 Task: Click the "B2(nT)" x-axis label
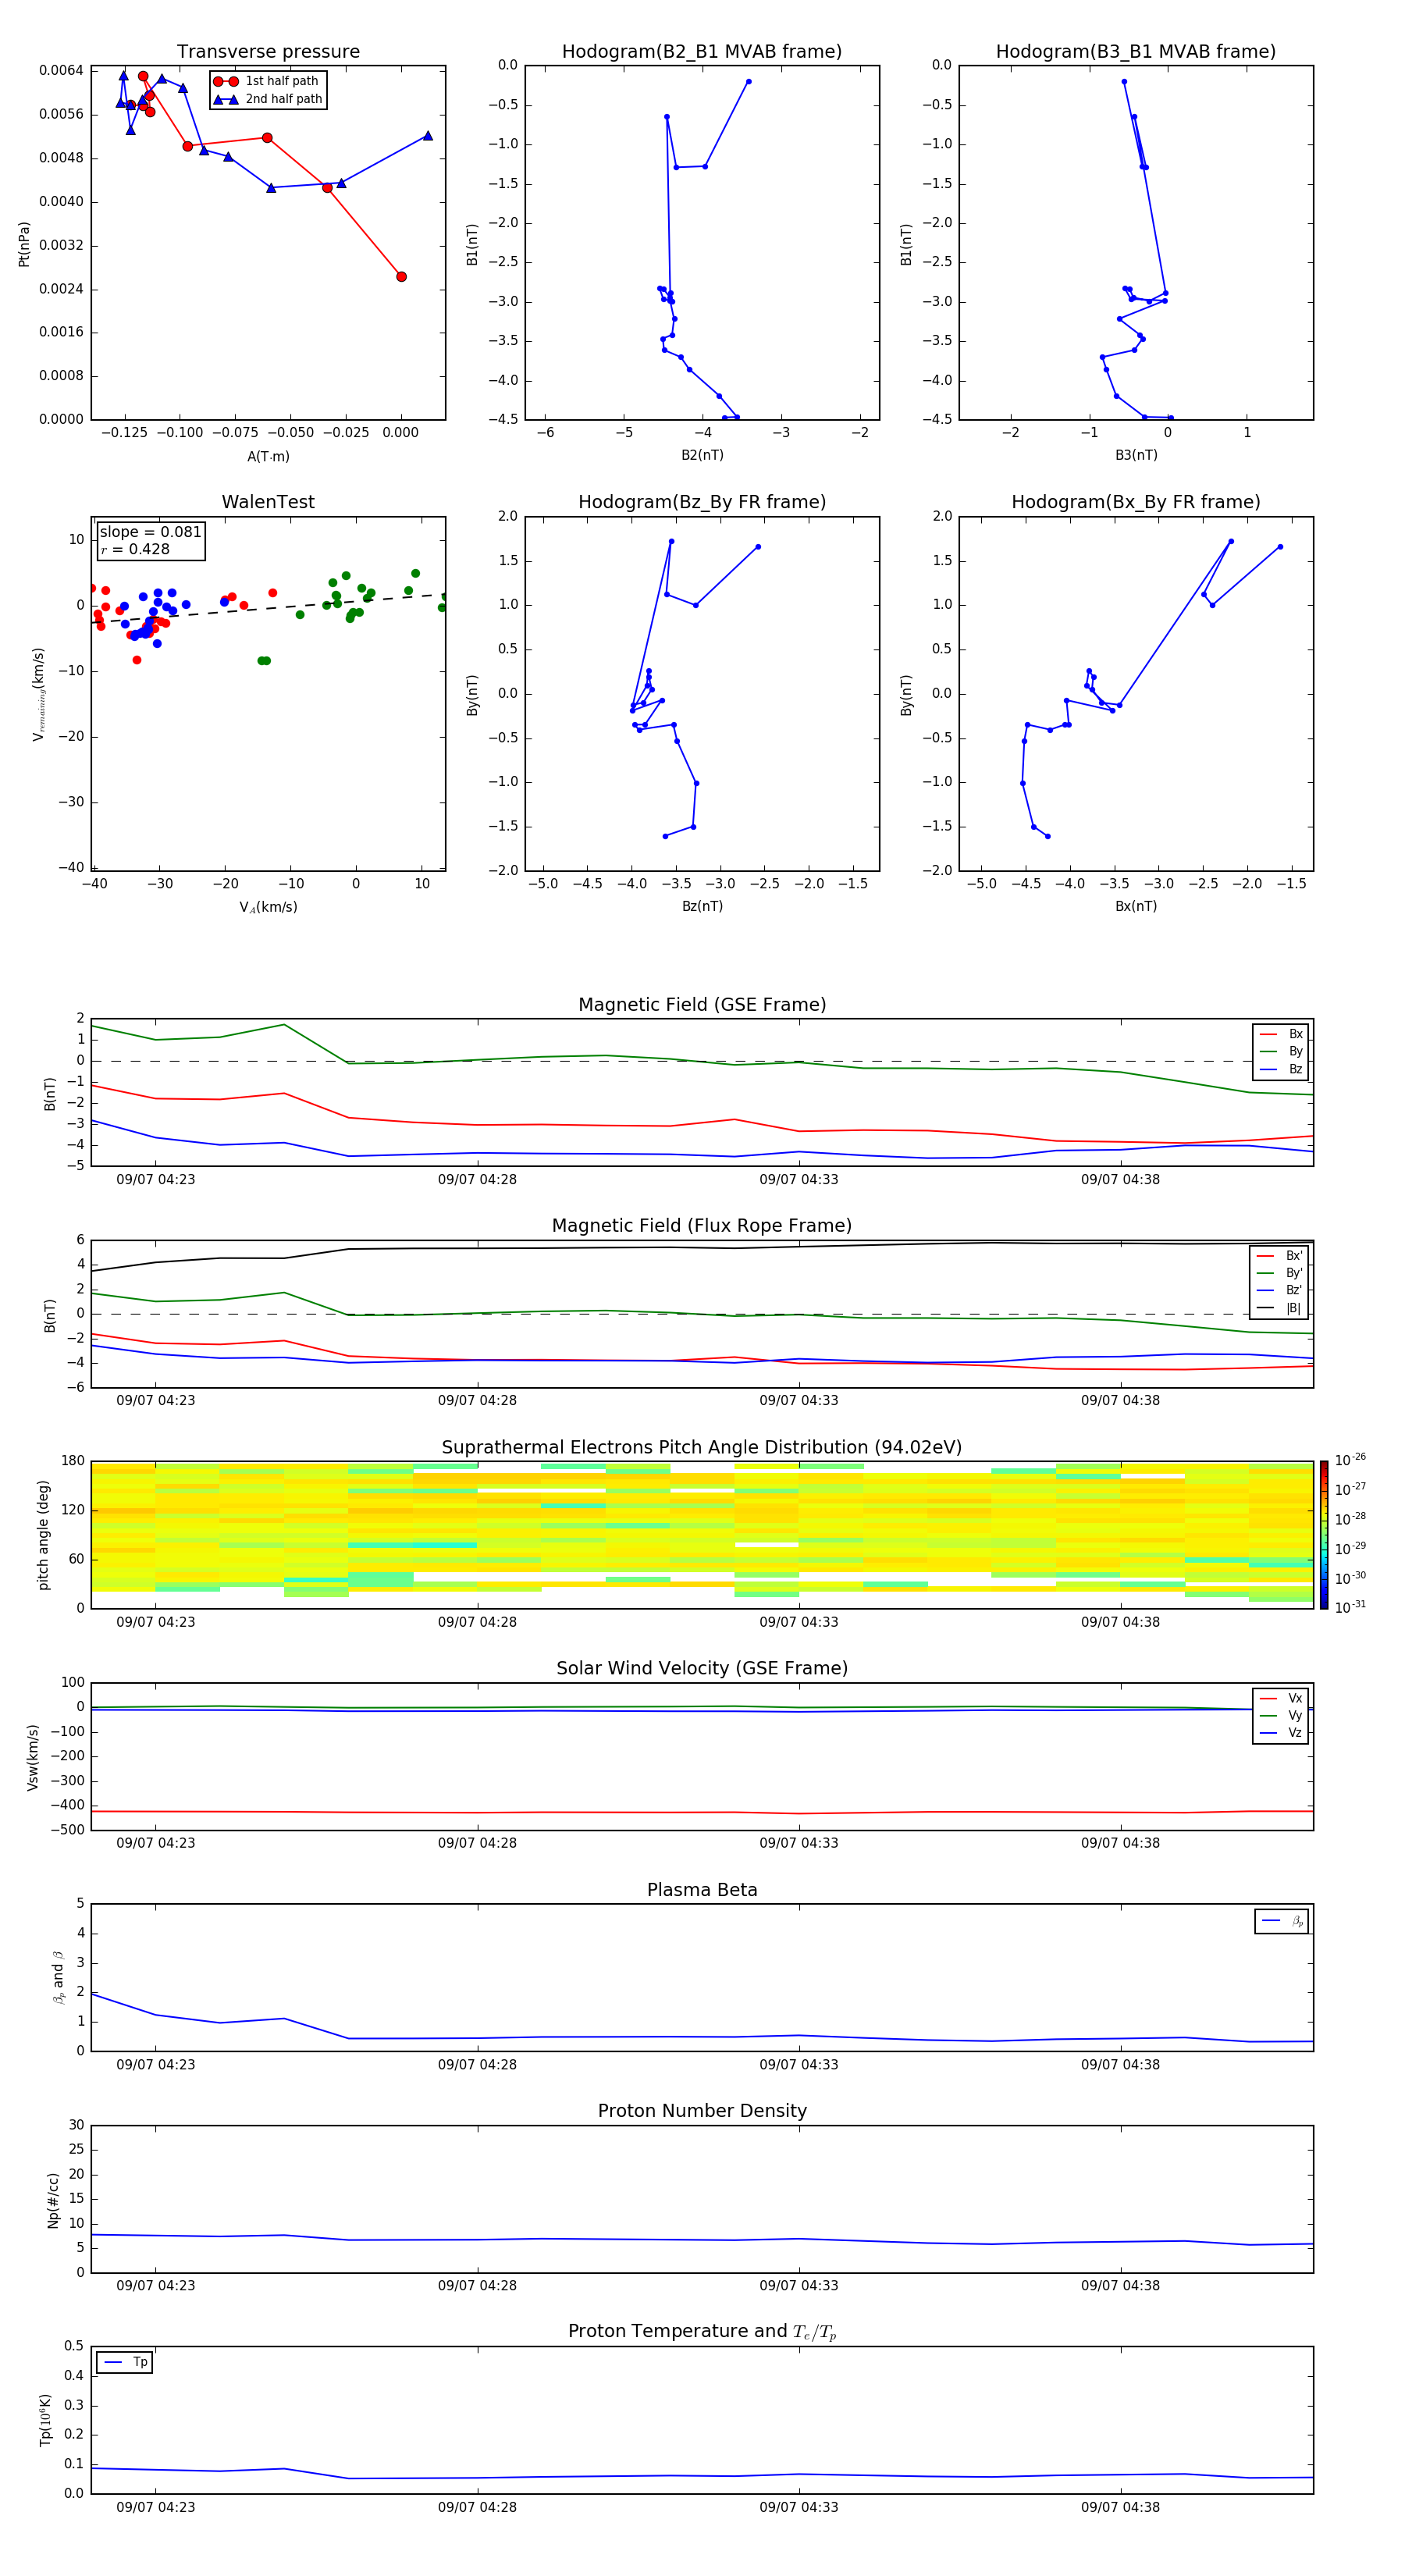[702, 455]
